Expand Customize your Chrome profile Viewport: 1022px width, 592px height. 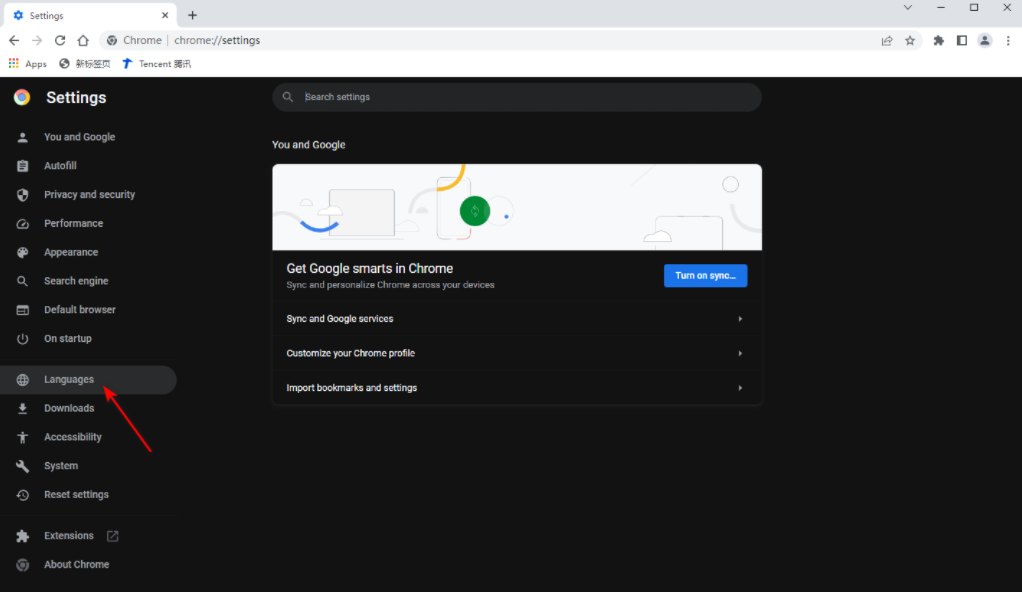517,353
